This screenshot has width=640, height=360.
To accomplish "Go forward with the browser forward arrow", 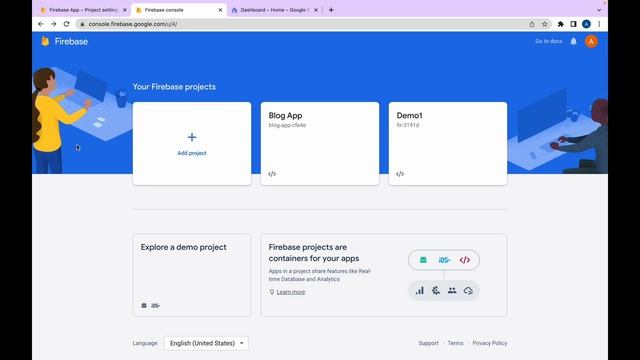I will pos(53,24).
